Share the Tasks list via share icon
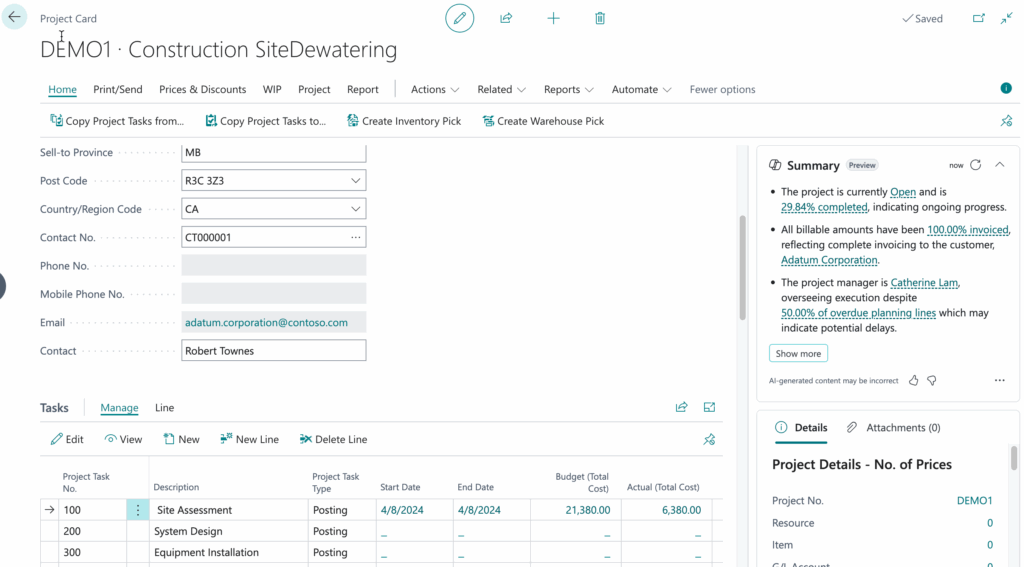Image resolution: width=1024 pixels, height=567 pixels. (x=681, y=407)
